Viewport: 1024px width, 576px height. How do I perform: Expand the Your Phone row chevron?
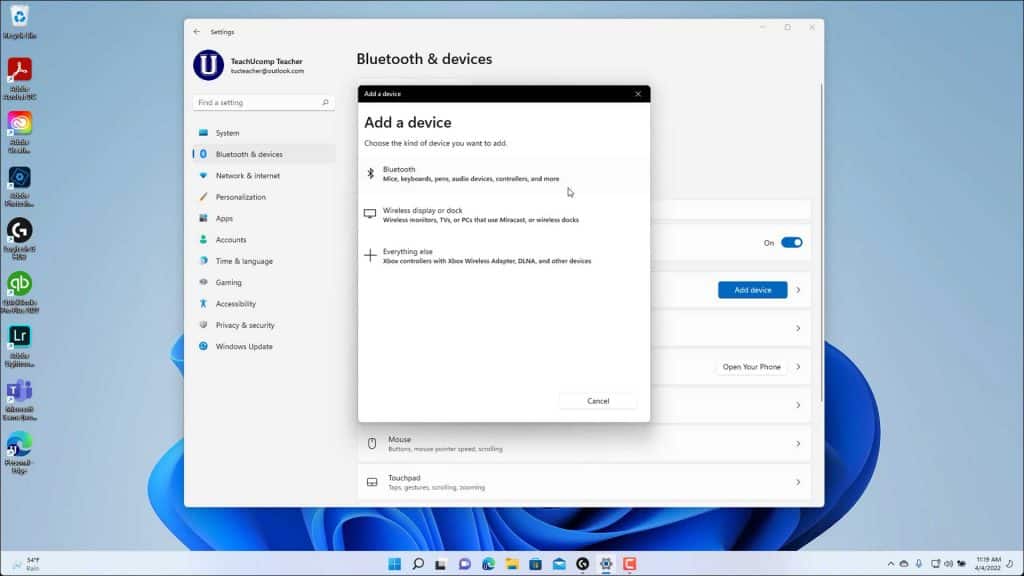[797, 366]
